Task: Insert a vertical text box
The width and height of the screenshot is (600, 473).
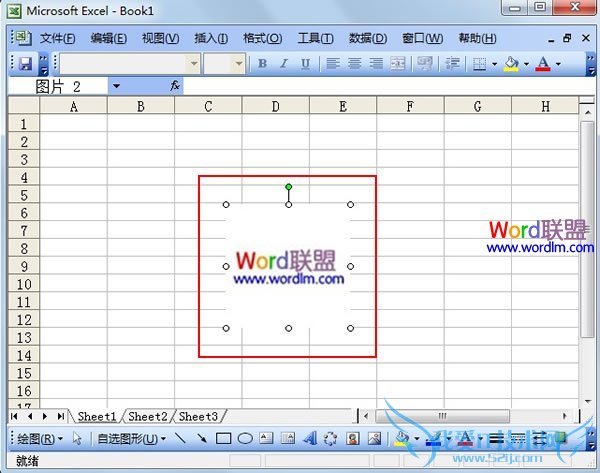Action: [x=288, y=439]
